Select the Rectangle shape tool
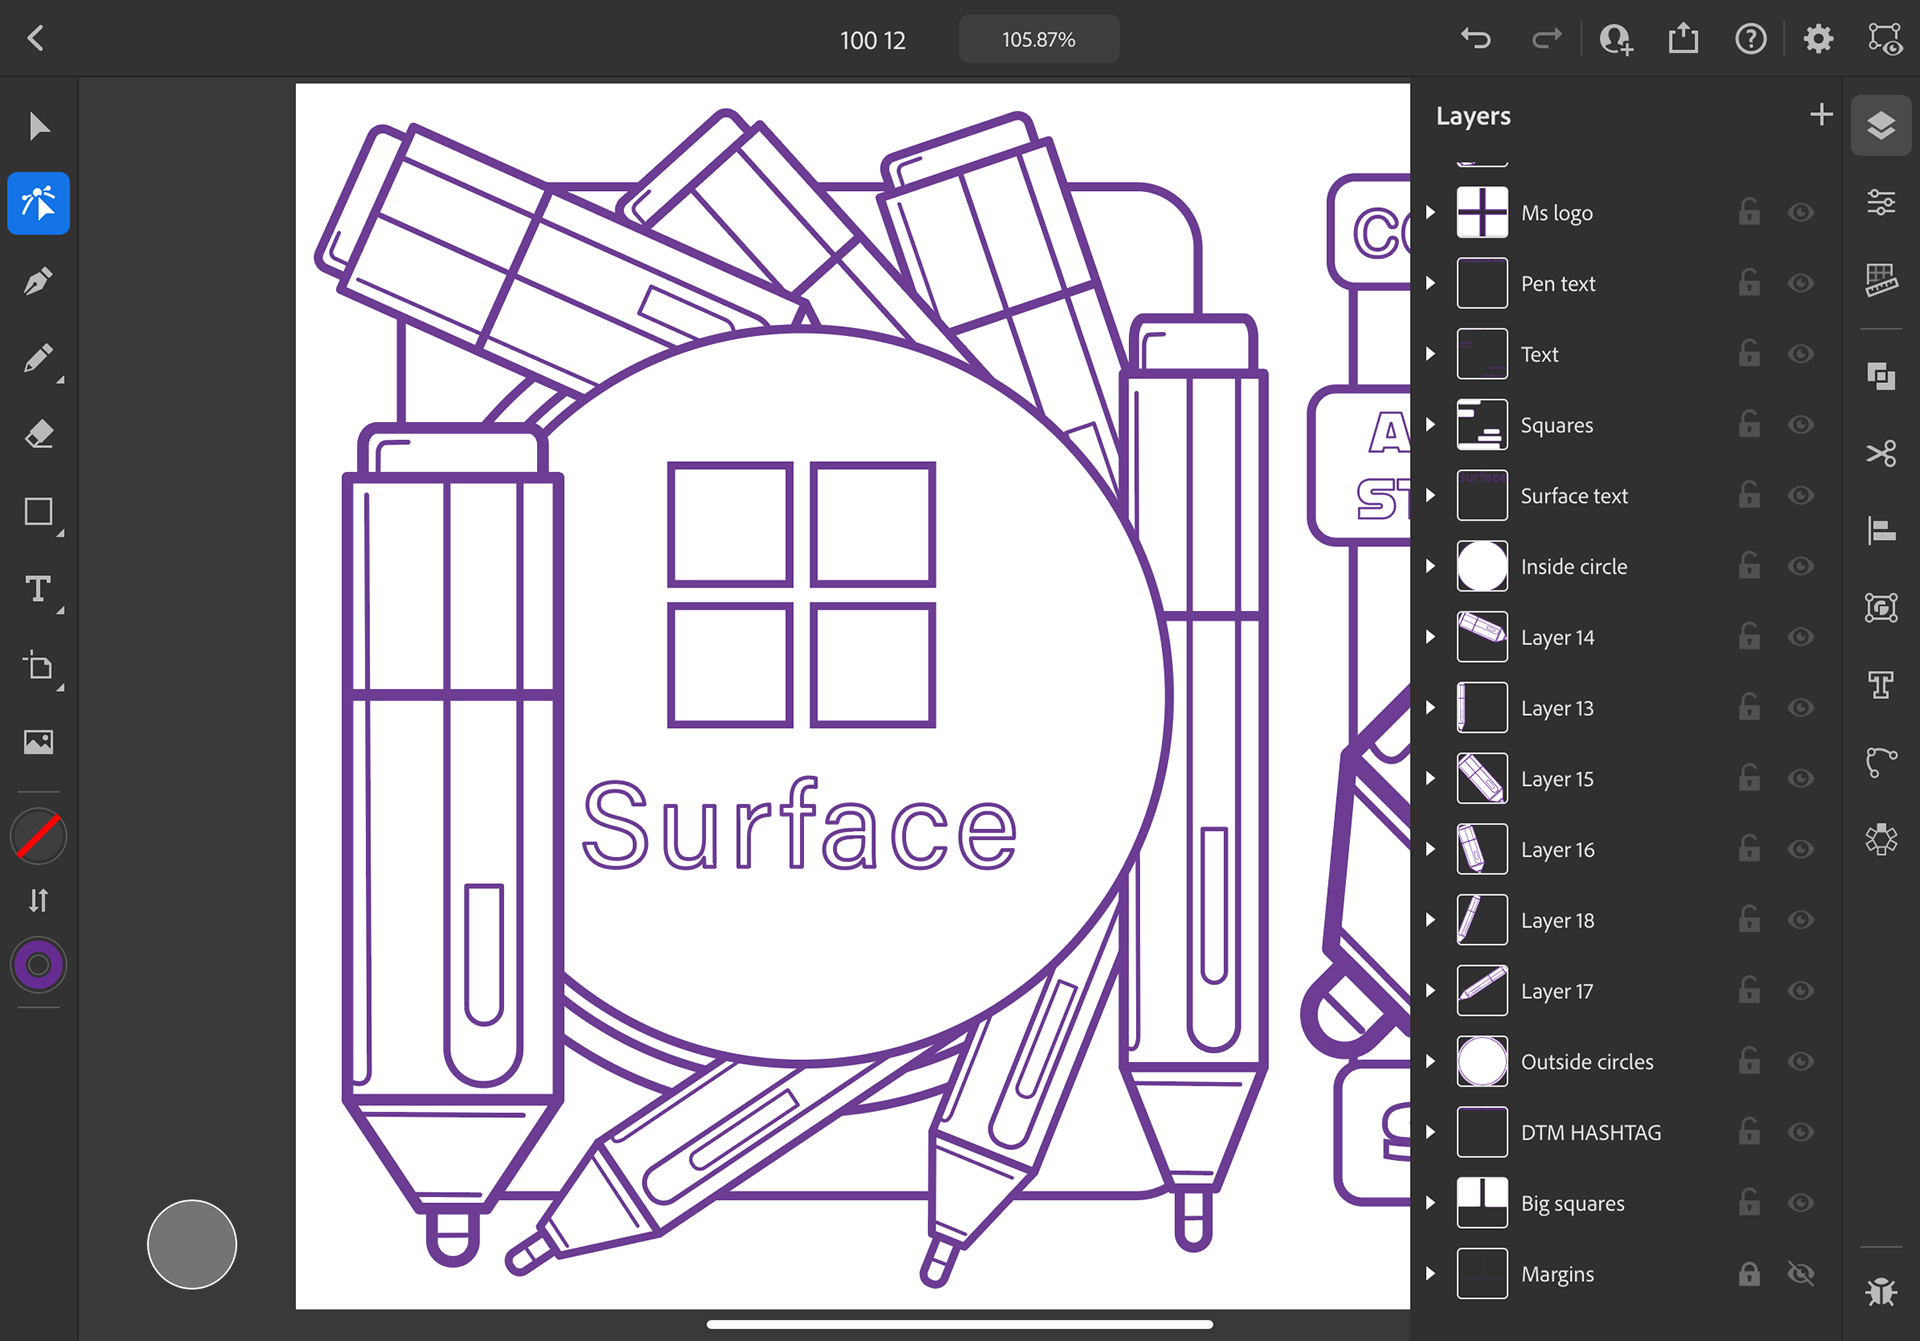Screen dimensions: 1920x1341 (x=38, y=512)
